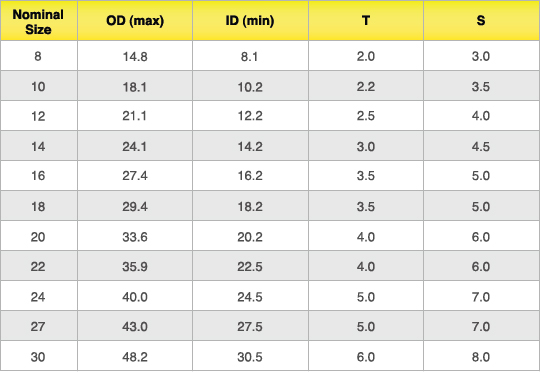
Task: Select nominal size 8 cell
Action: (39, 56)
